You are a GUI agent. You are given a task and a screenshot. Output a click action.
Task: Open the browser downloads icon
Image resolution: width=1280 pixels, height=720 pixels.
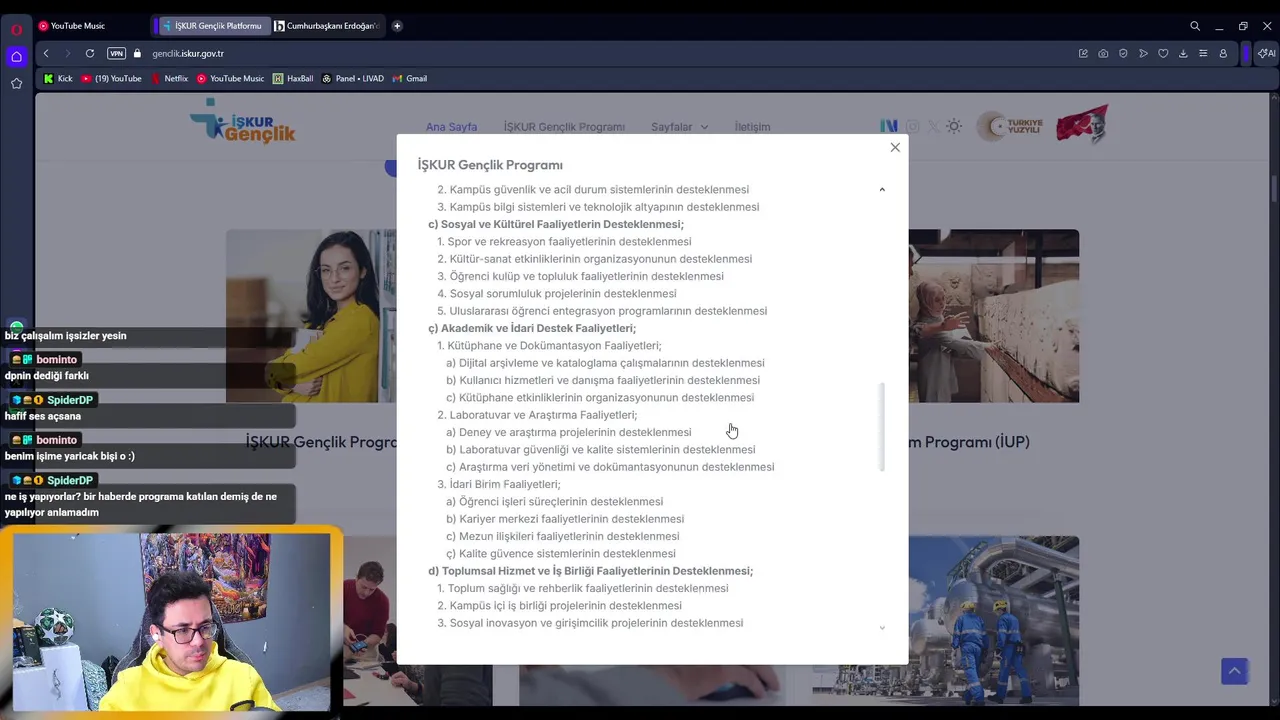click(x=1183, y=53)
